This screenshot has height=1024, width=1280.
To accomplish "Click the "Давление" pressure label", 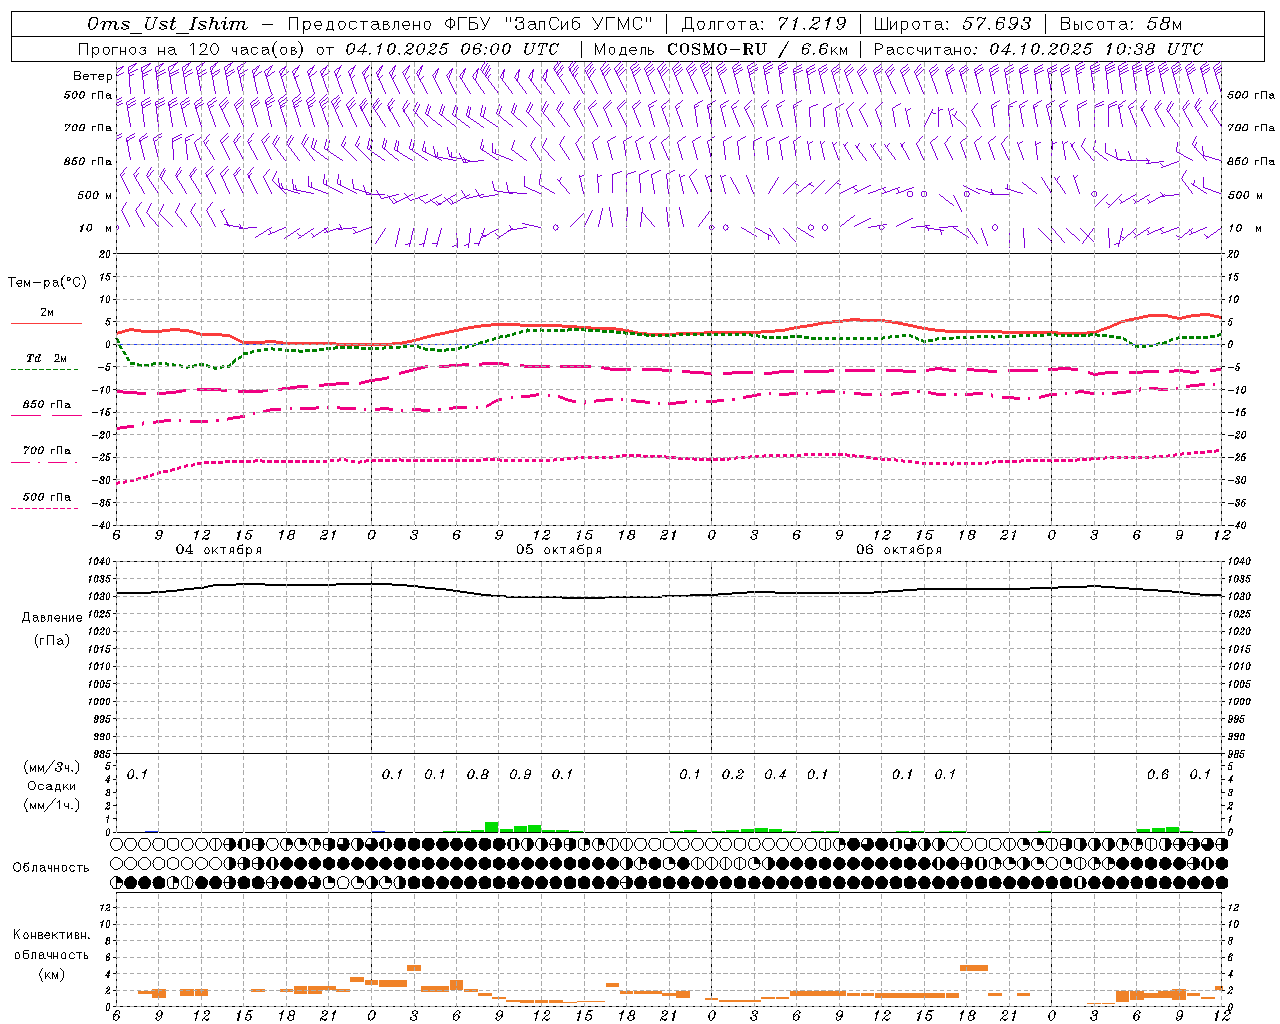I will point(52,618).
